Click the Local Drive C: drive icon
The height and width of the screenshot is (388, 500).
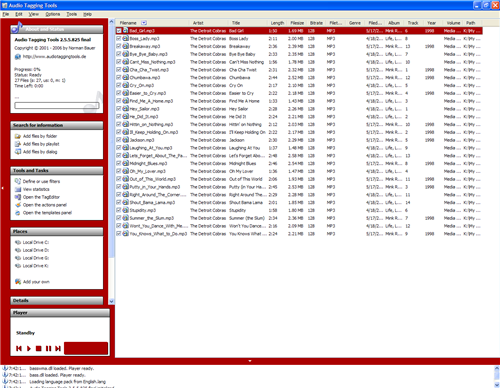click(x=18, y=242)
